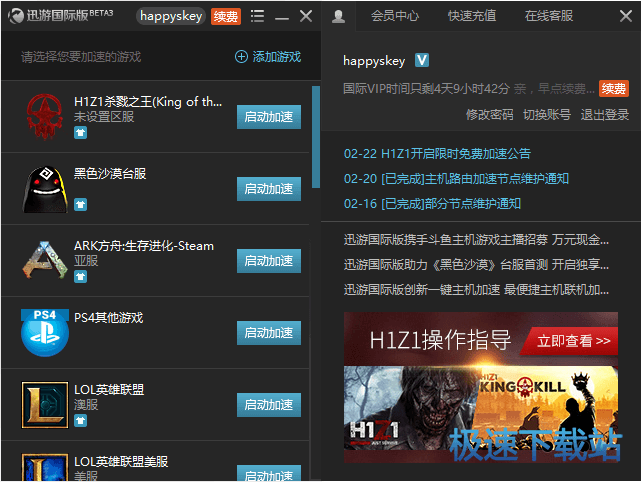
Task: Start acceleration for PS4其他游戏
Action: coord(269,333)
